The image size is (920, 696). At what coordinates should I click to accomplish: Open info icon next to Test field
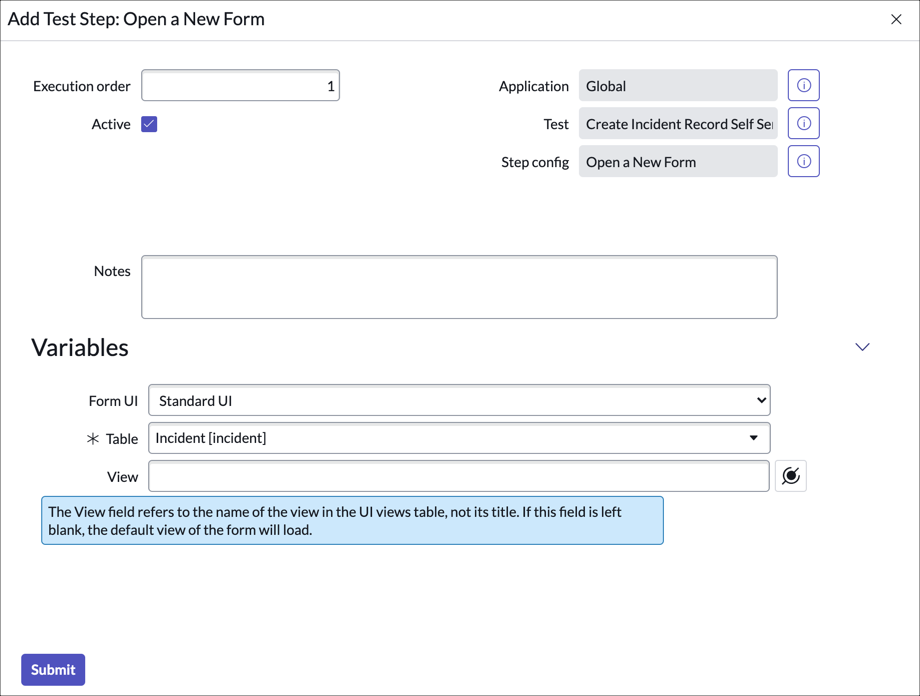(x=803, y=123)
